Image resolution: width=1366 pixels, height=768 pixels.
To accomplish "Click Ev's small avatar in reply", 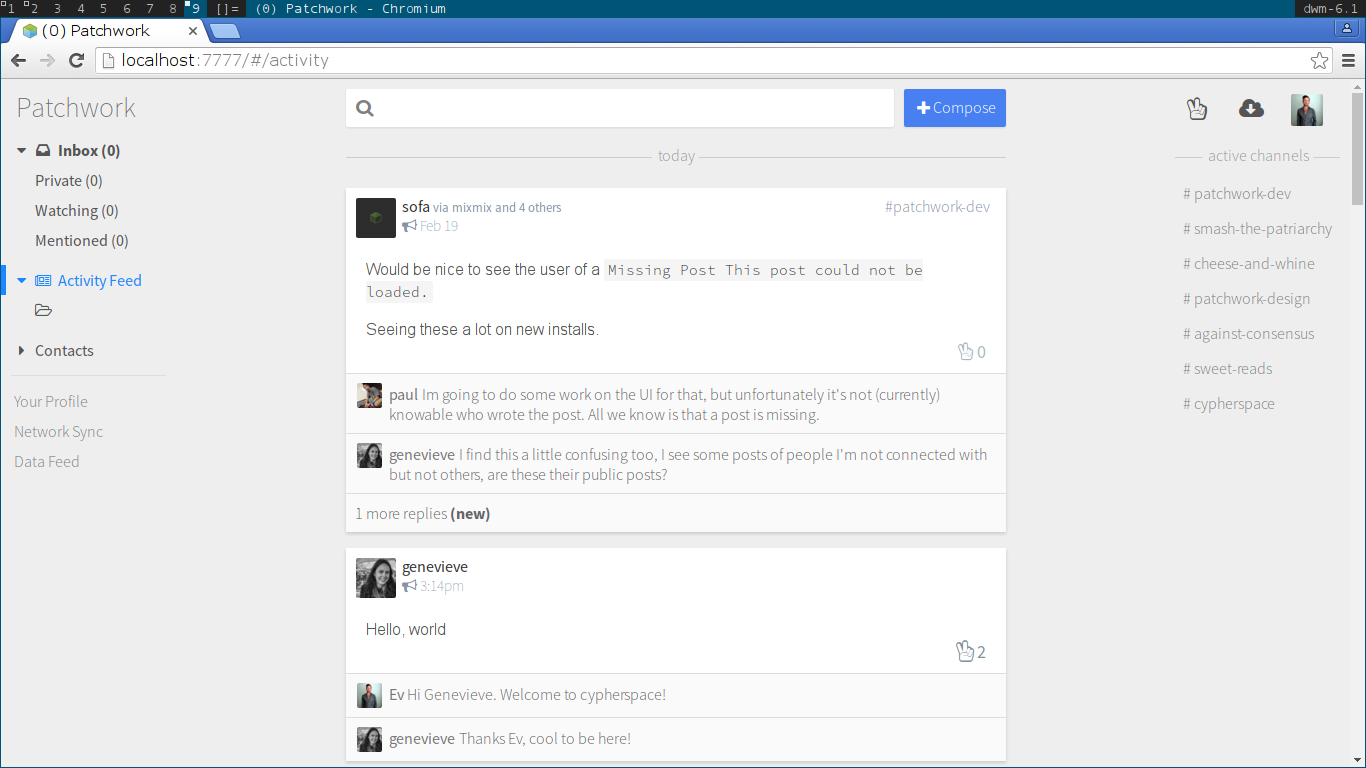I will pyautogui.click(x=370, y=695).
